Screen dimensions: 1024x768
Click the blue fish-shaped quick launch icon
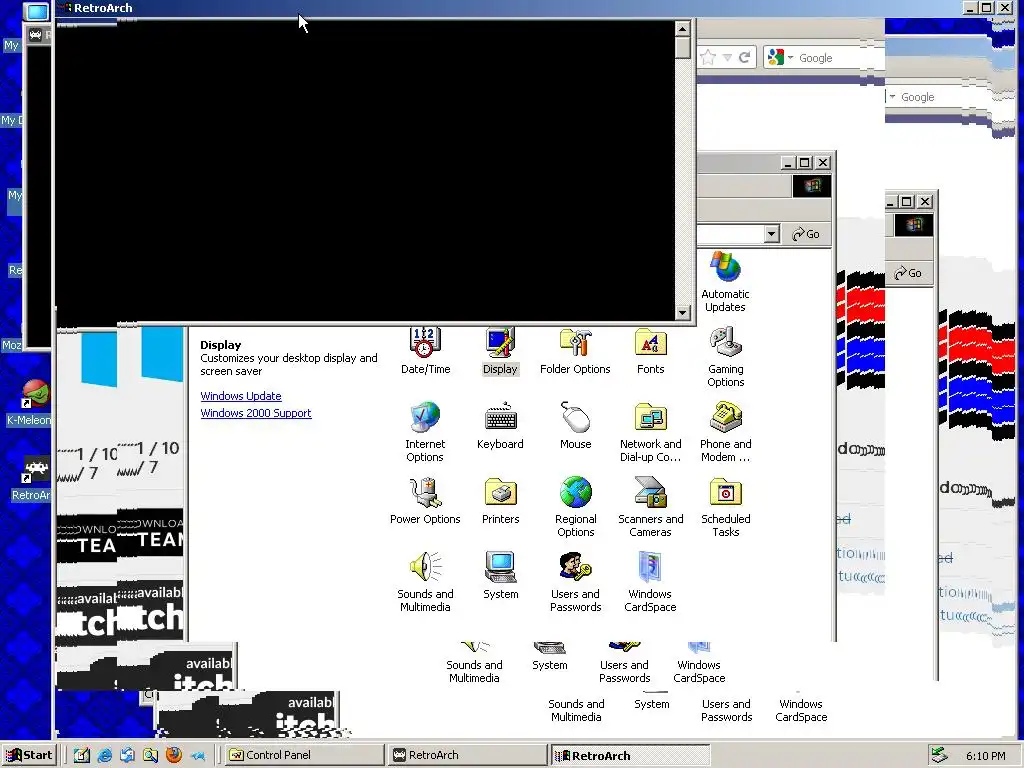pyautogui.click(x=197, y=756)
